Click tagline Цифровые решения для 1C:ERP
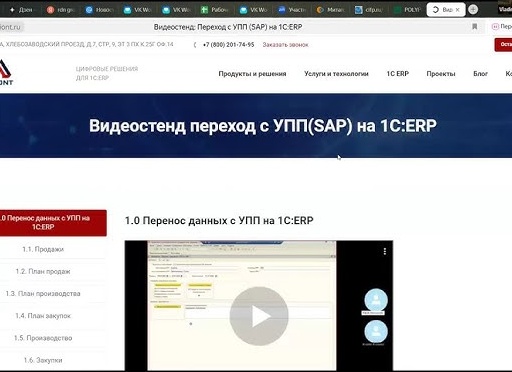The image size is (512, 372). click(107, 73)
